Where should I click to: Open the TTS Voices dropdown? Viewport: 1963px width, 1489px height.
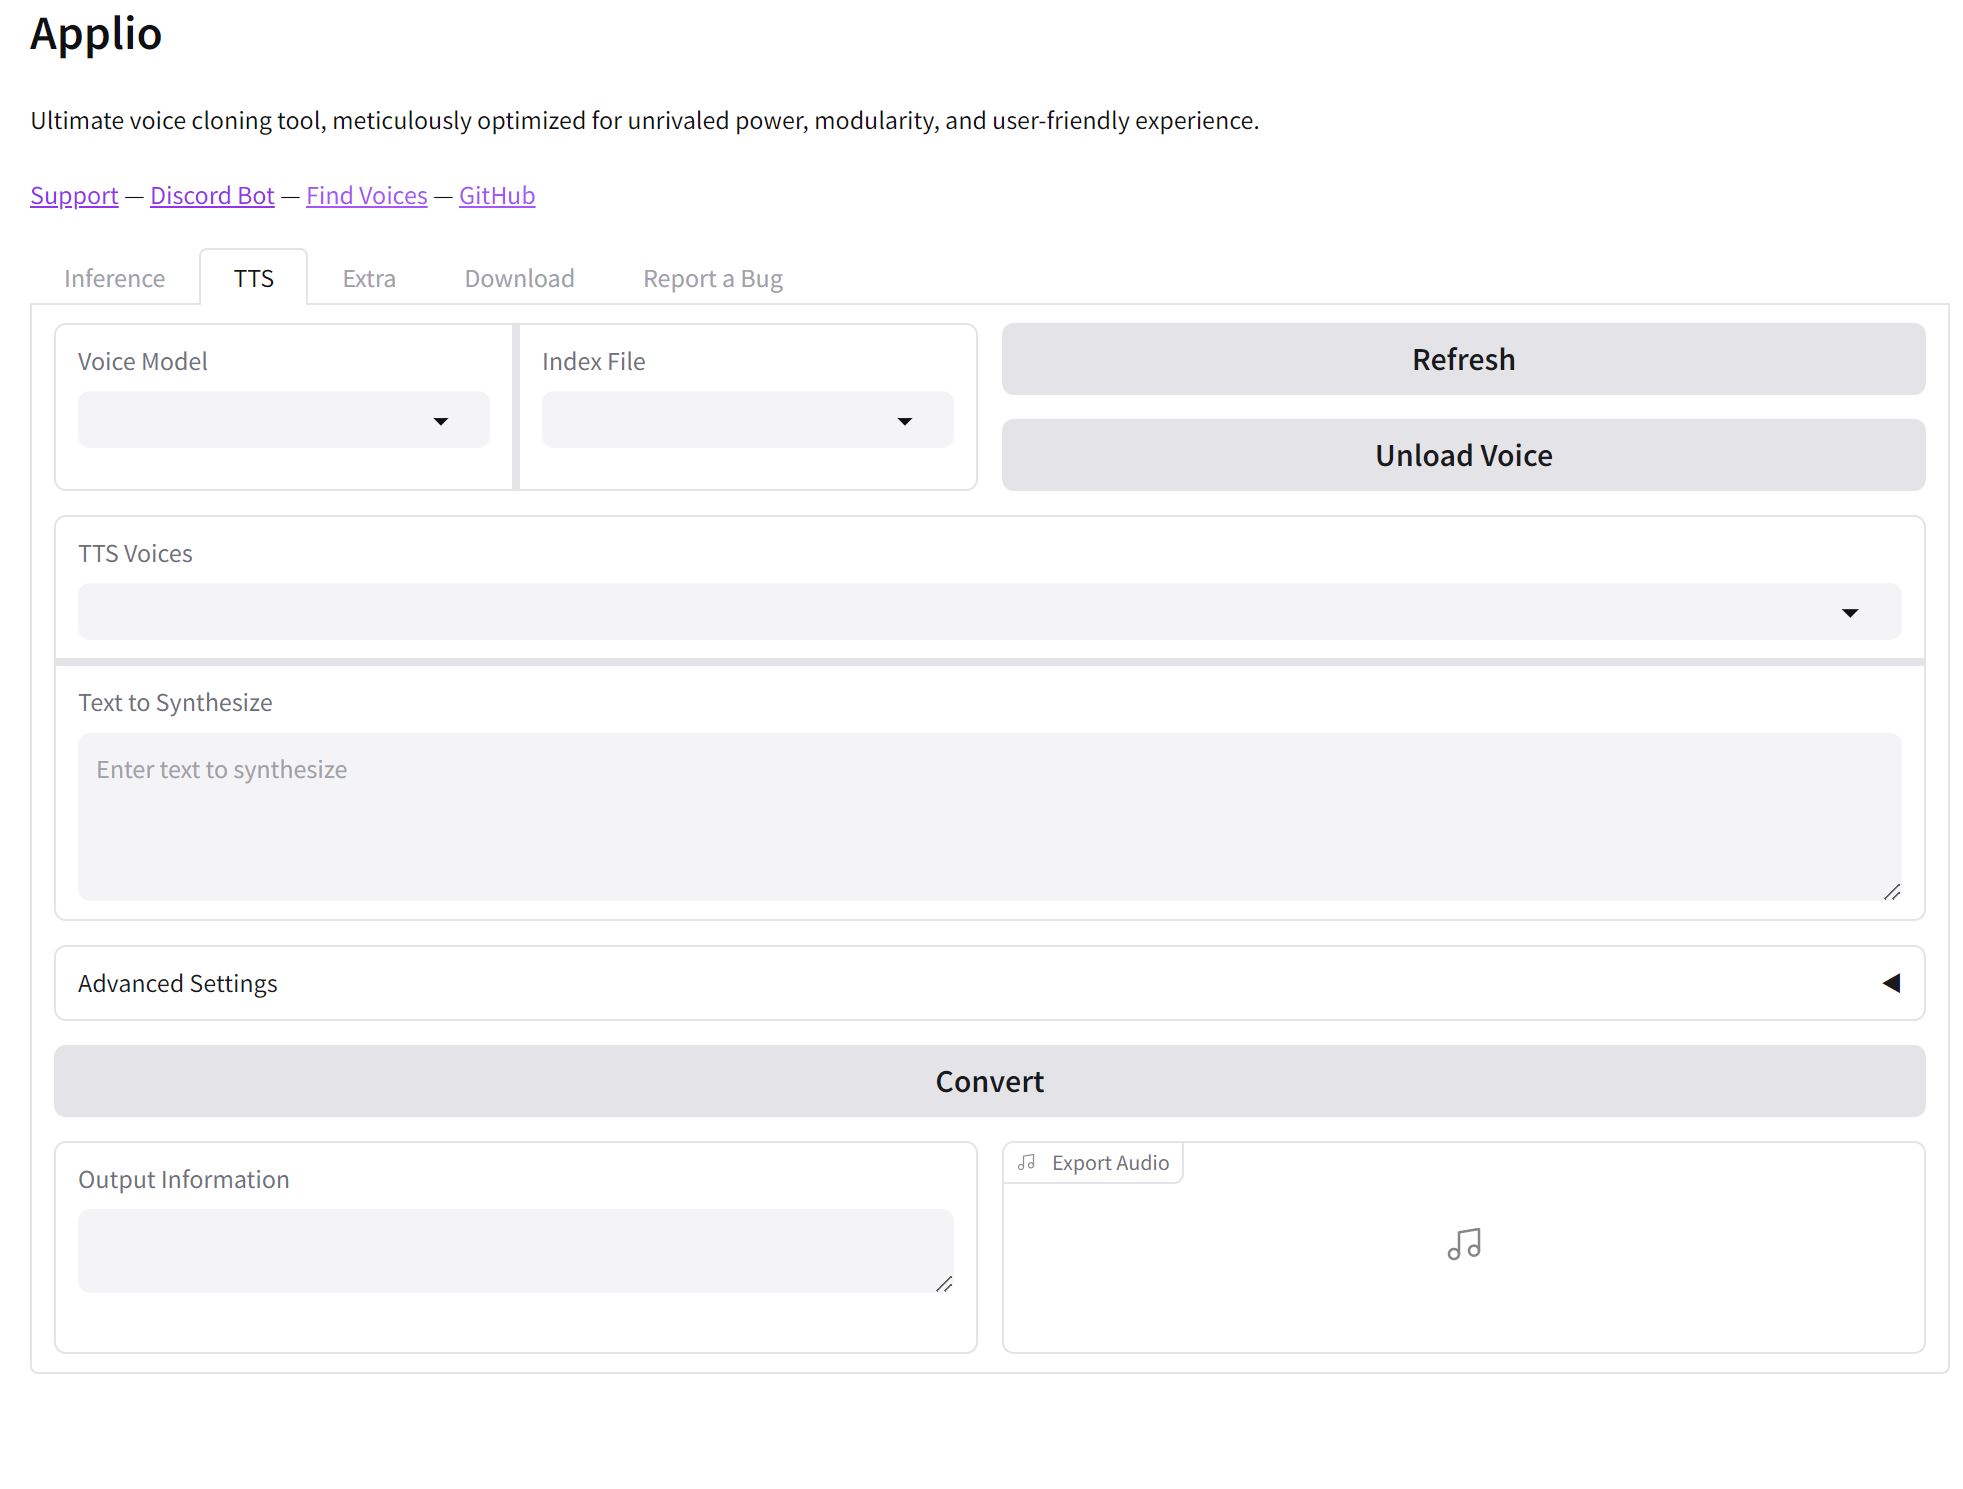pyautogui.click(x=989, y=612)
